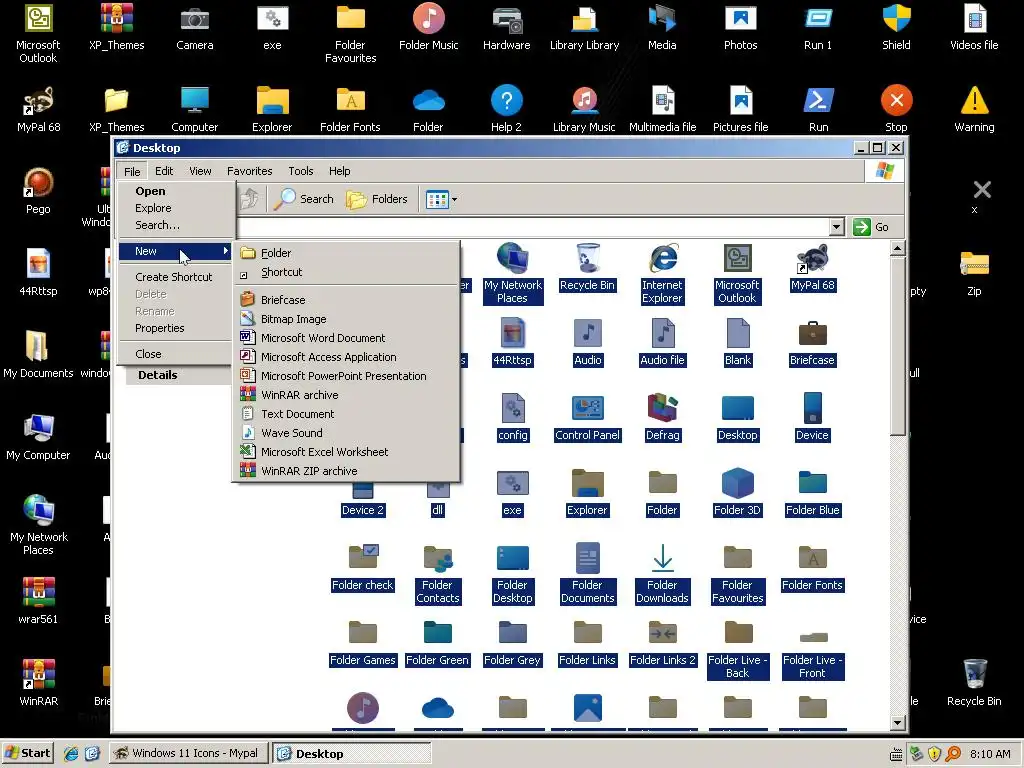Create a new Shortcut from submenu
The height and width of the screenshot is (768, 1024).
[346, 272]
